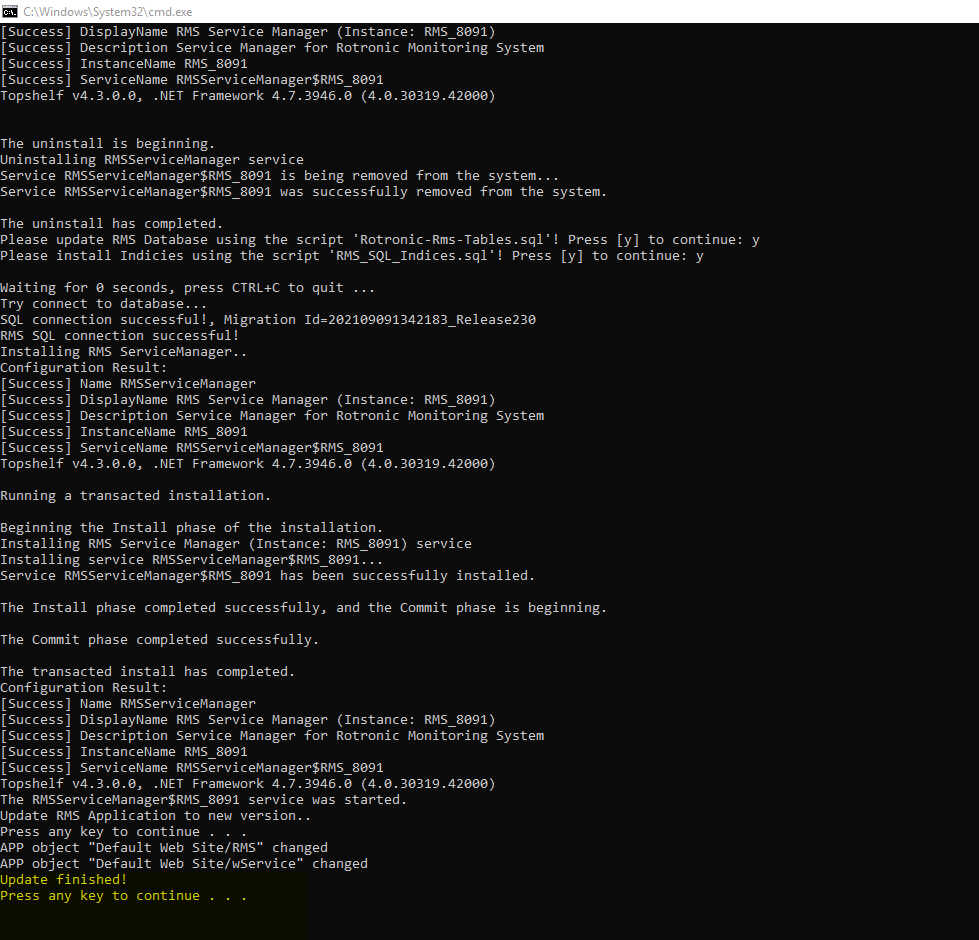Select the 'has been successfully installed.' line
Image resolution: width=979 pixels, height=940 pixels.
point(268,575)
